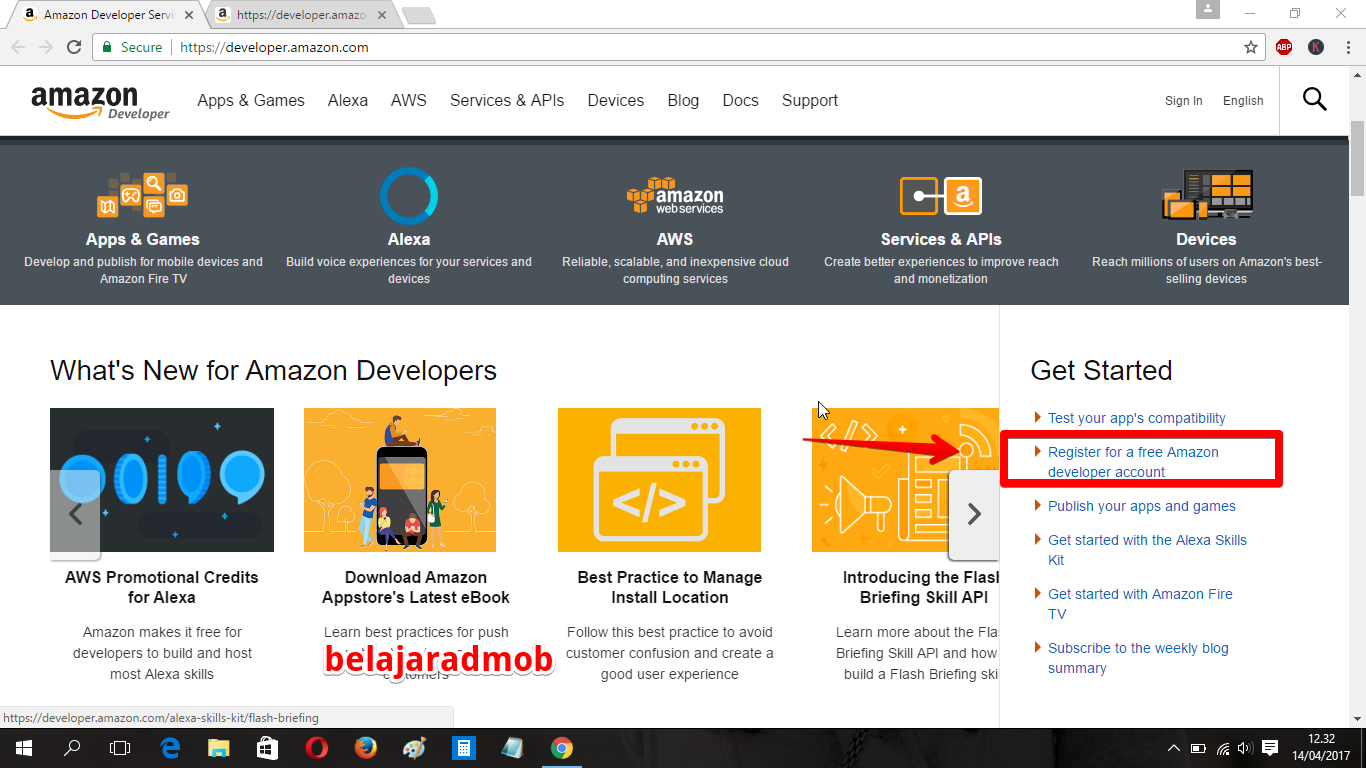
Task: Open File Explorer from taskbar
Action: 218,748
